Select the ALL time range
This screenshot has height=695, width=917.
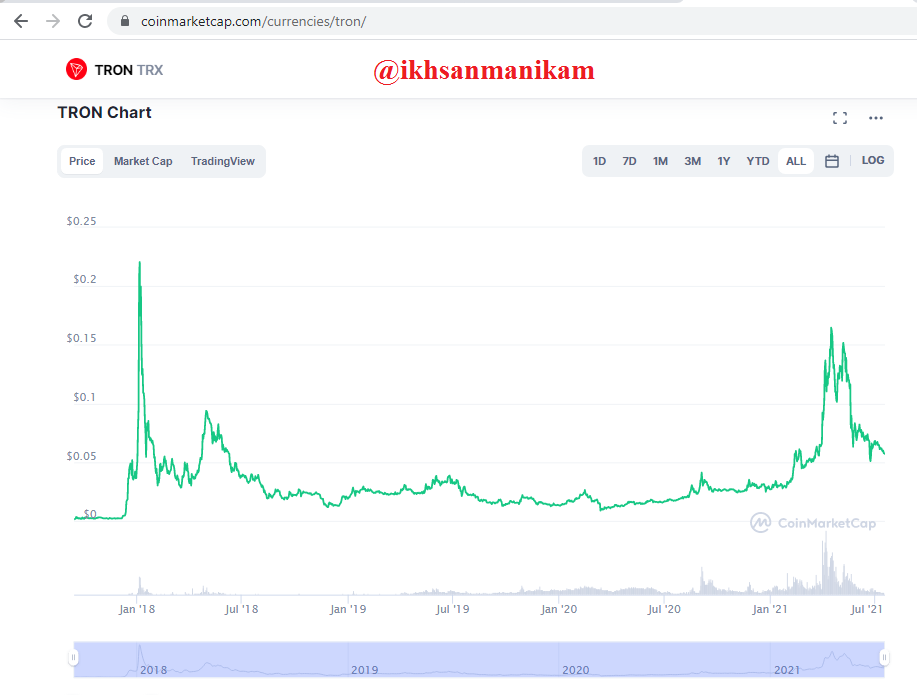click(x=796, y=161)
